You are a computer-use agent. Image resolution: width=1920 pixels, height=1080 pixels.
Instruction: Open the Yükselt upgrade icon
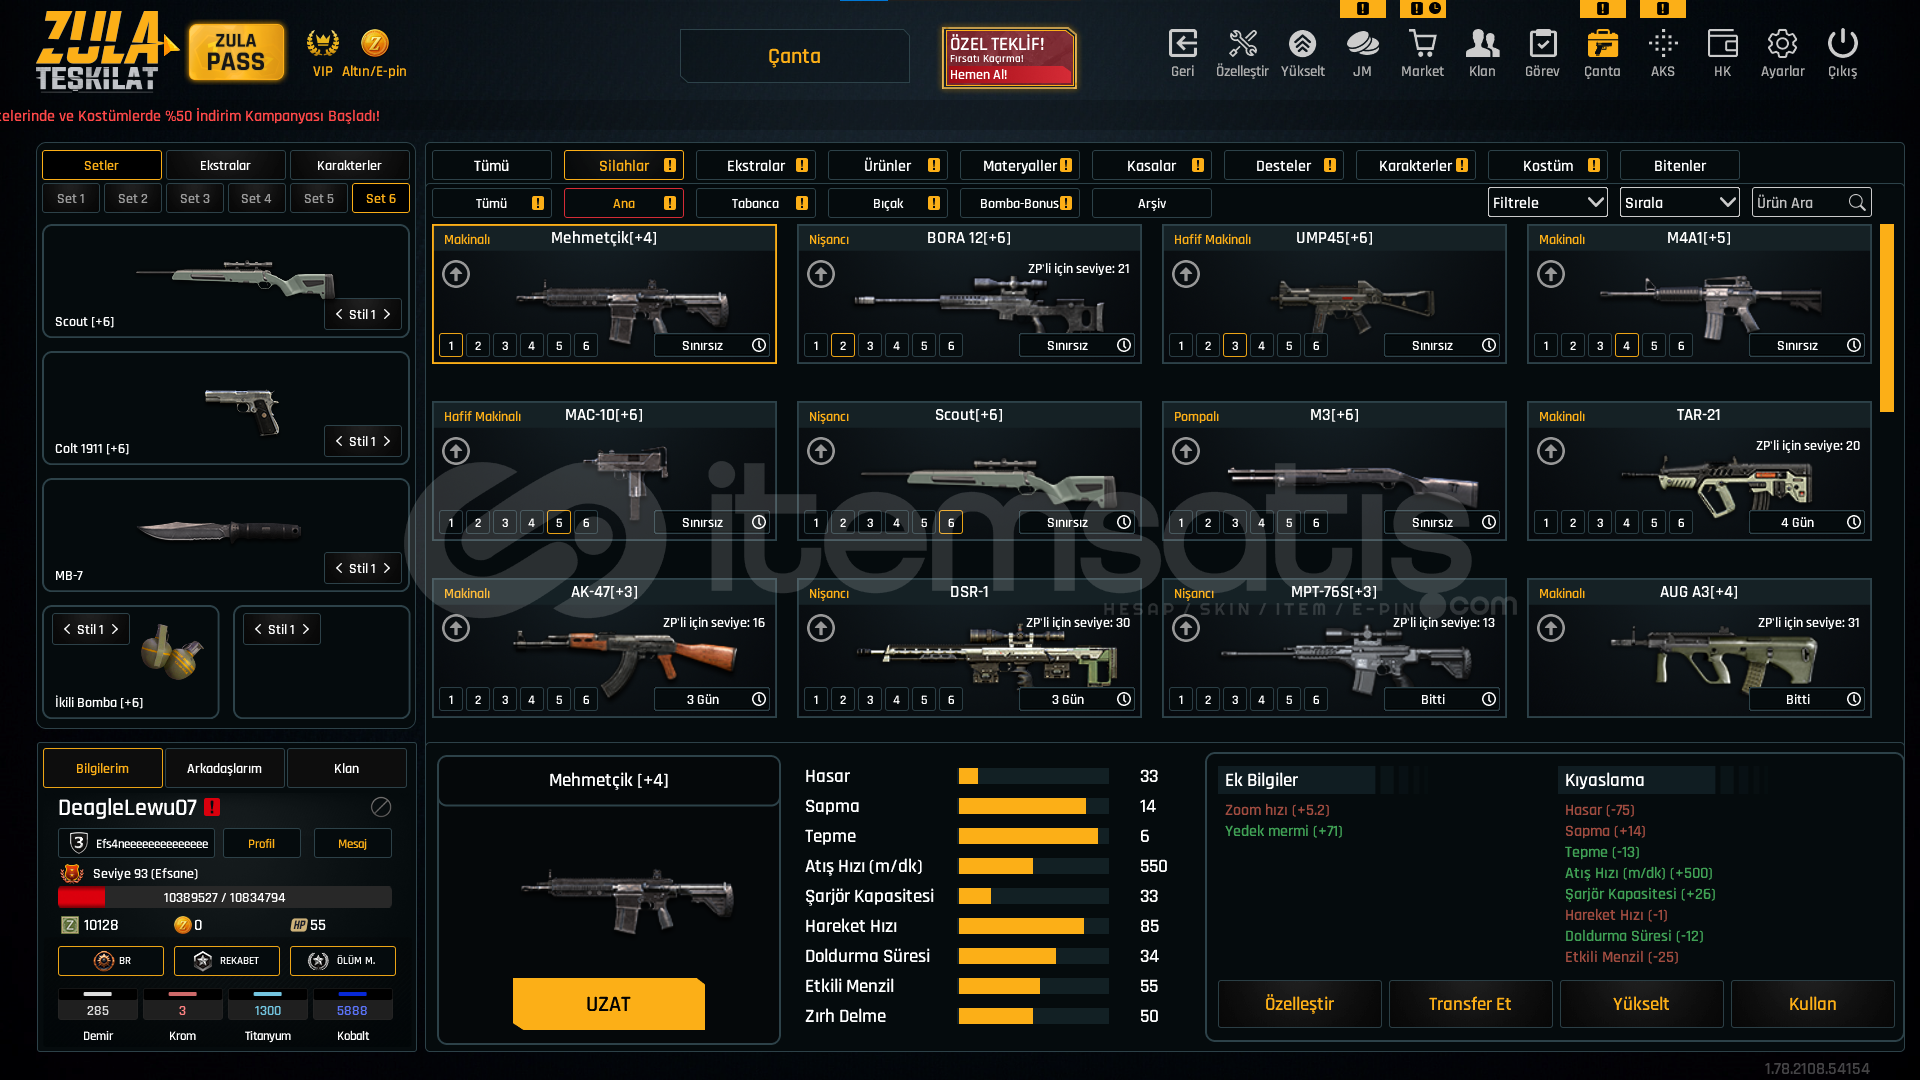[x=1302, y=44]
